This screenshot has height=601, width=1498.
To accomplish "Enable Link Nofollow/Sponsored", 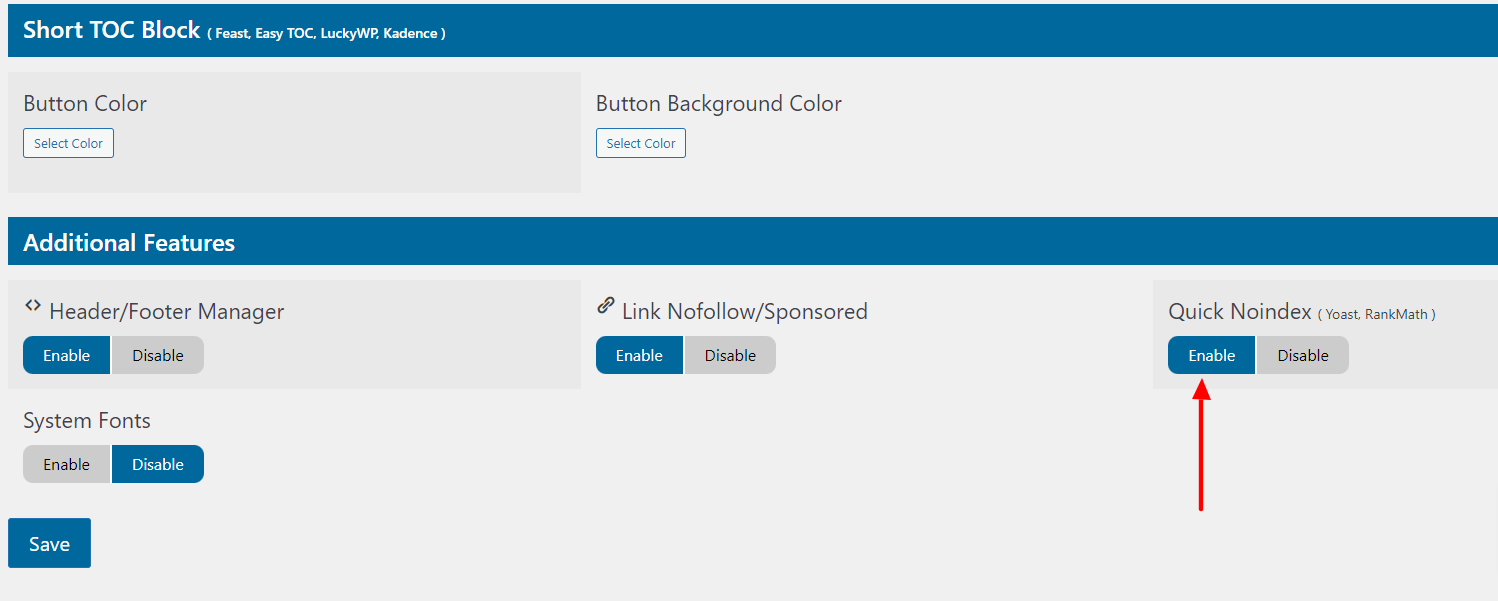I will (639, 354).
